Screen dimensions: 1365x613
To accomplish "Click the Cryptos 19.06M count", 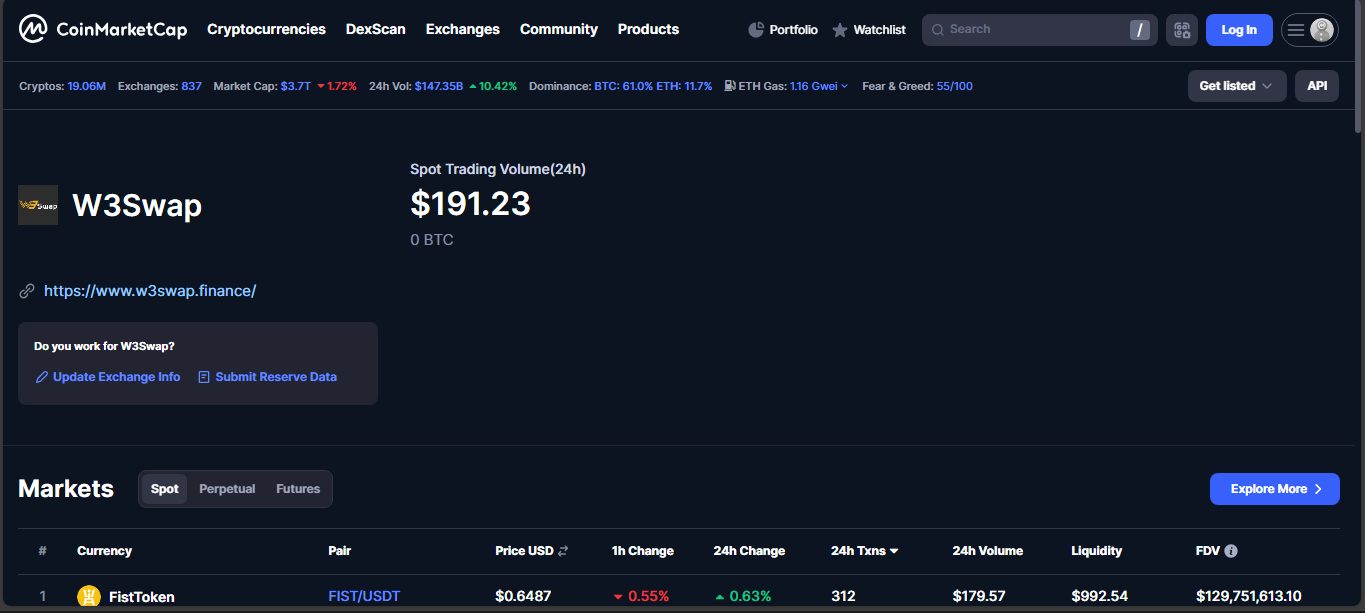I will (x=86, y=86).
